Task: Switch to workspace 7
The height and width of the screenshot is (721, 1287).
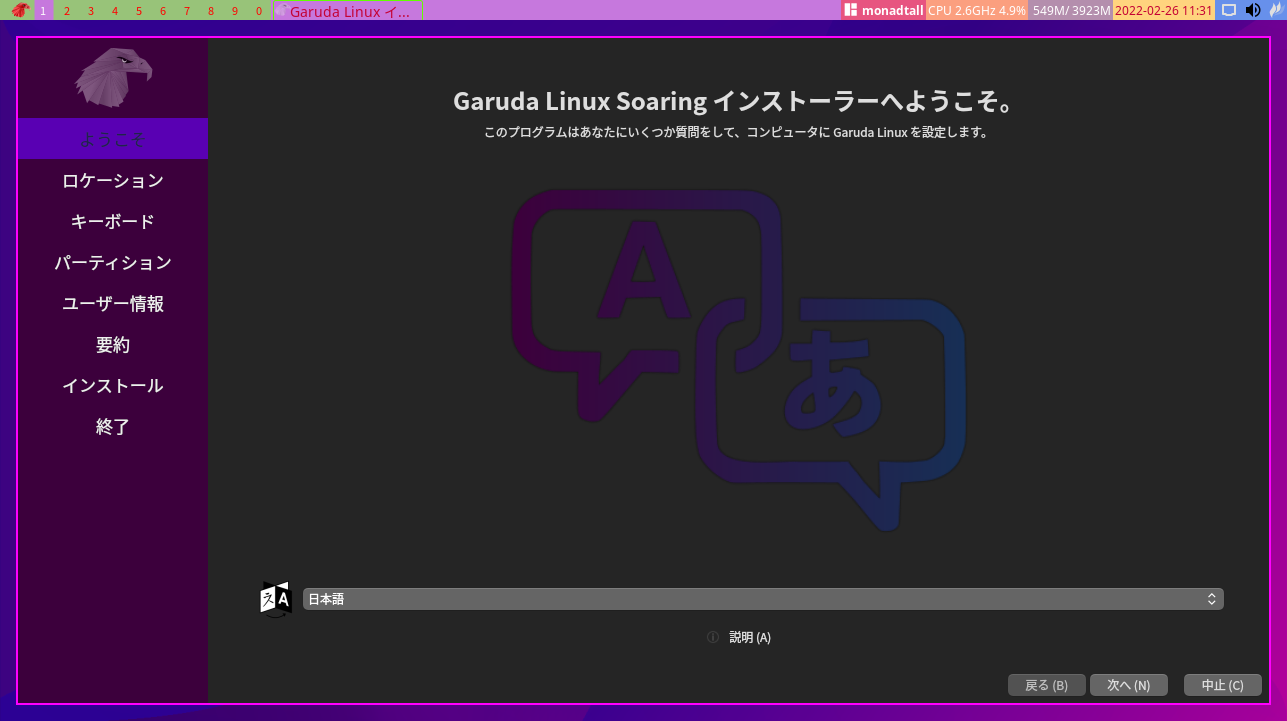Action: [187, 11]
